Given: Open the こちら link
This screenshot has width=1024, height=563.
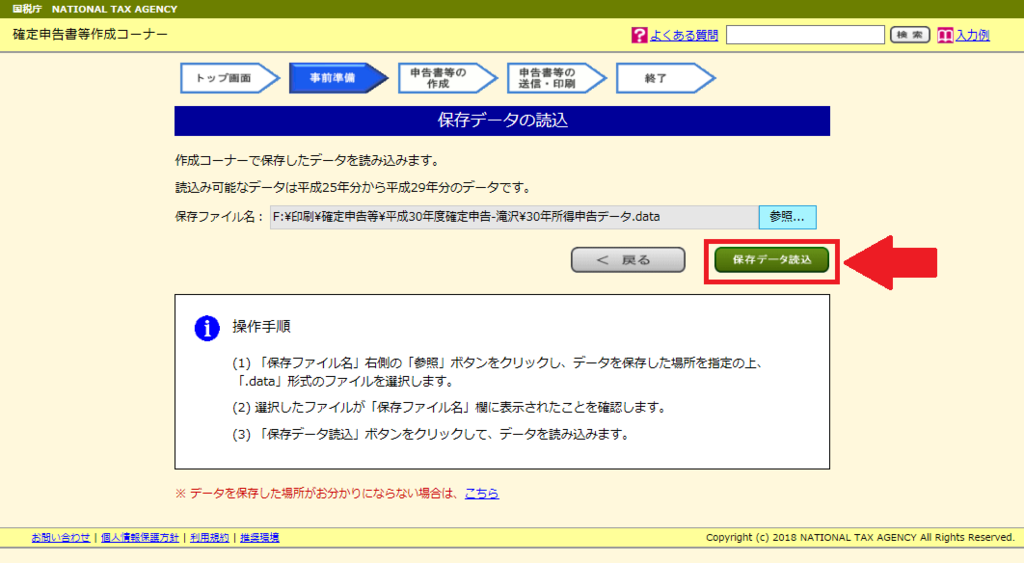Looking at the screenshot, I should click(x=481, y=494).
